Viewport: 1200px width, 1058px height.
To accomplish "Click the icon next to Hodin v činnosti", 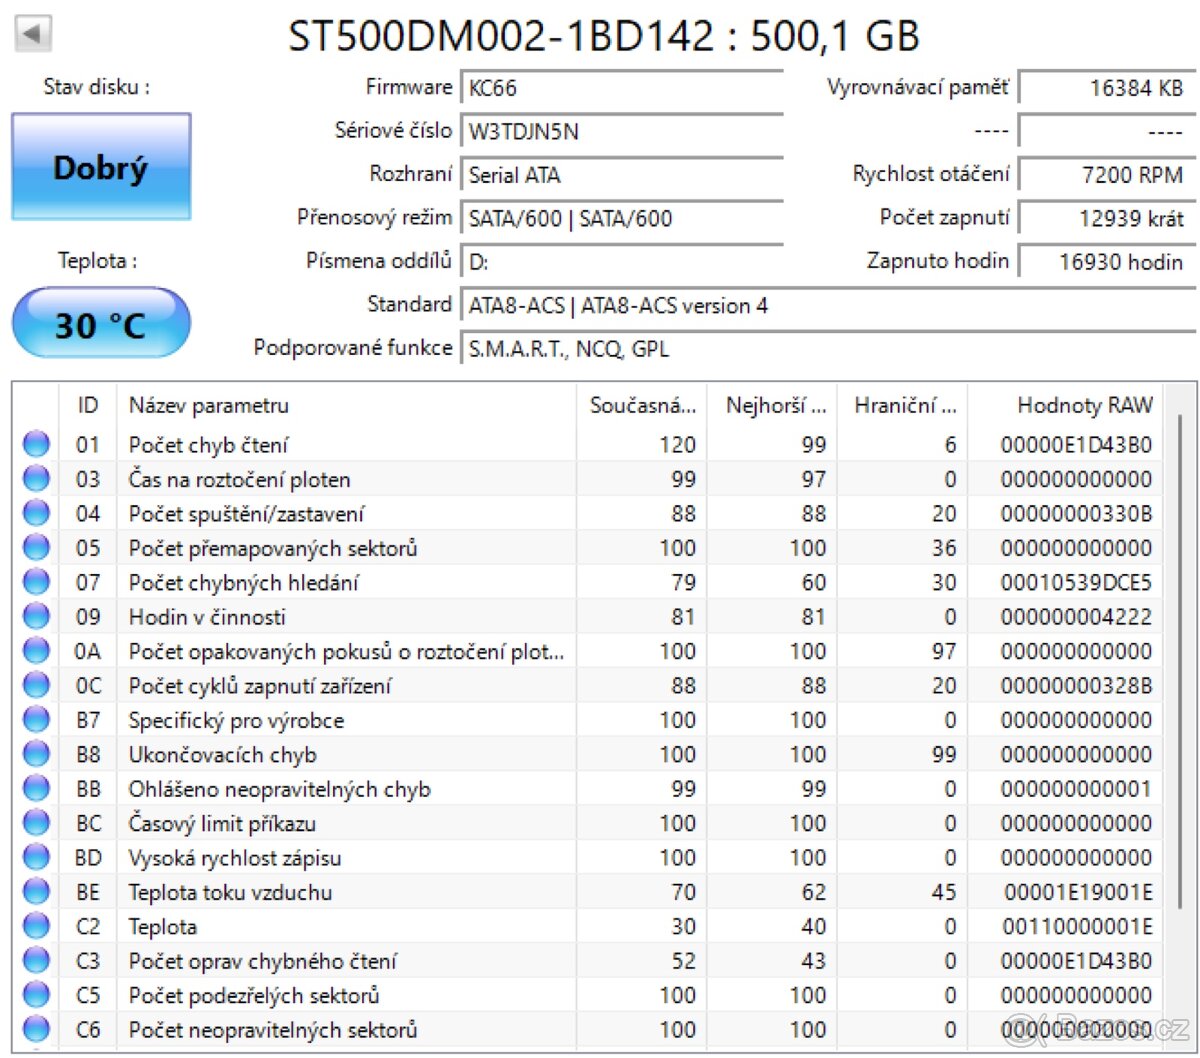I will 35,617.
